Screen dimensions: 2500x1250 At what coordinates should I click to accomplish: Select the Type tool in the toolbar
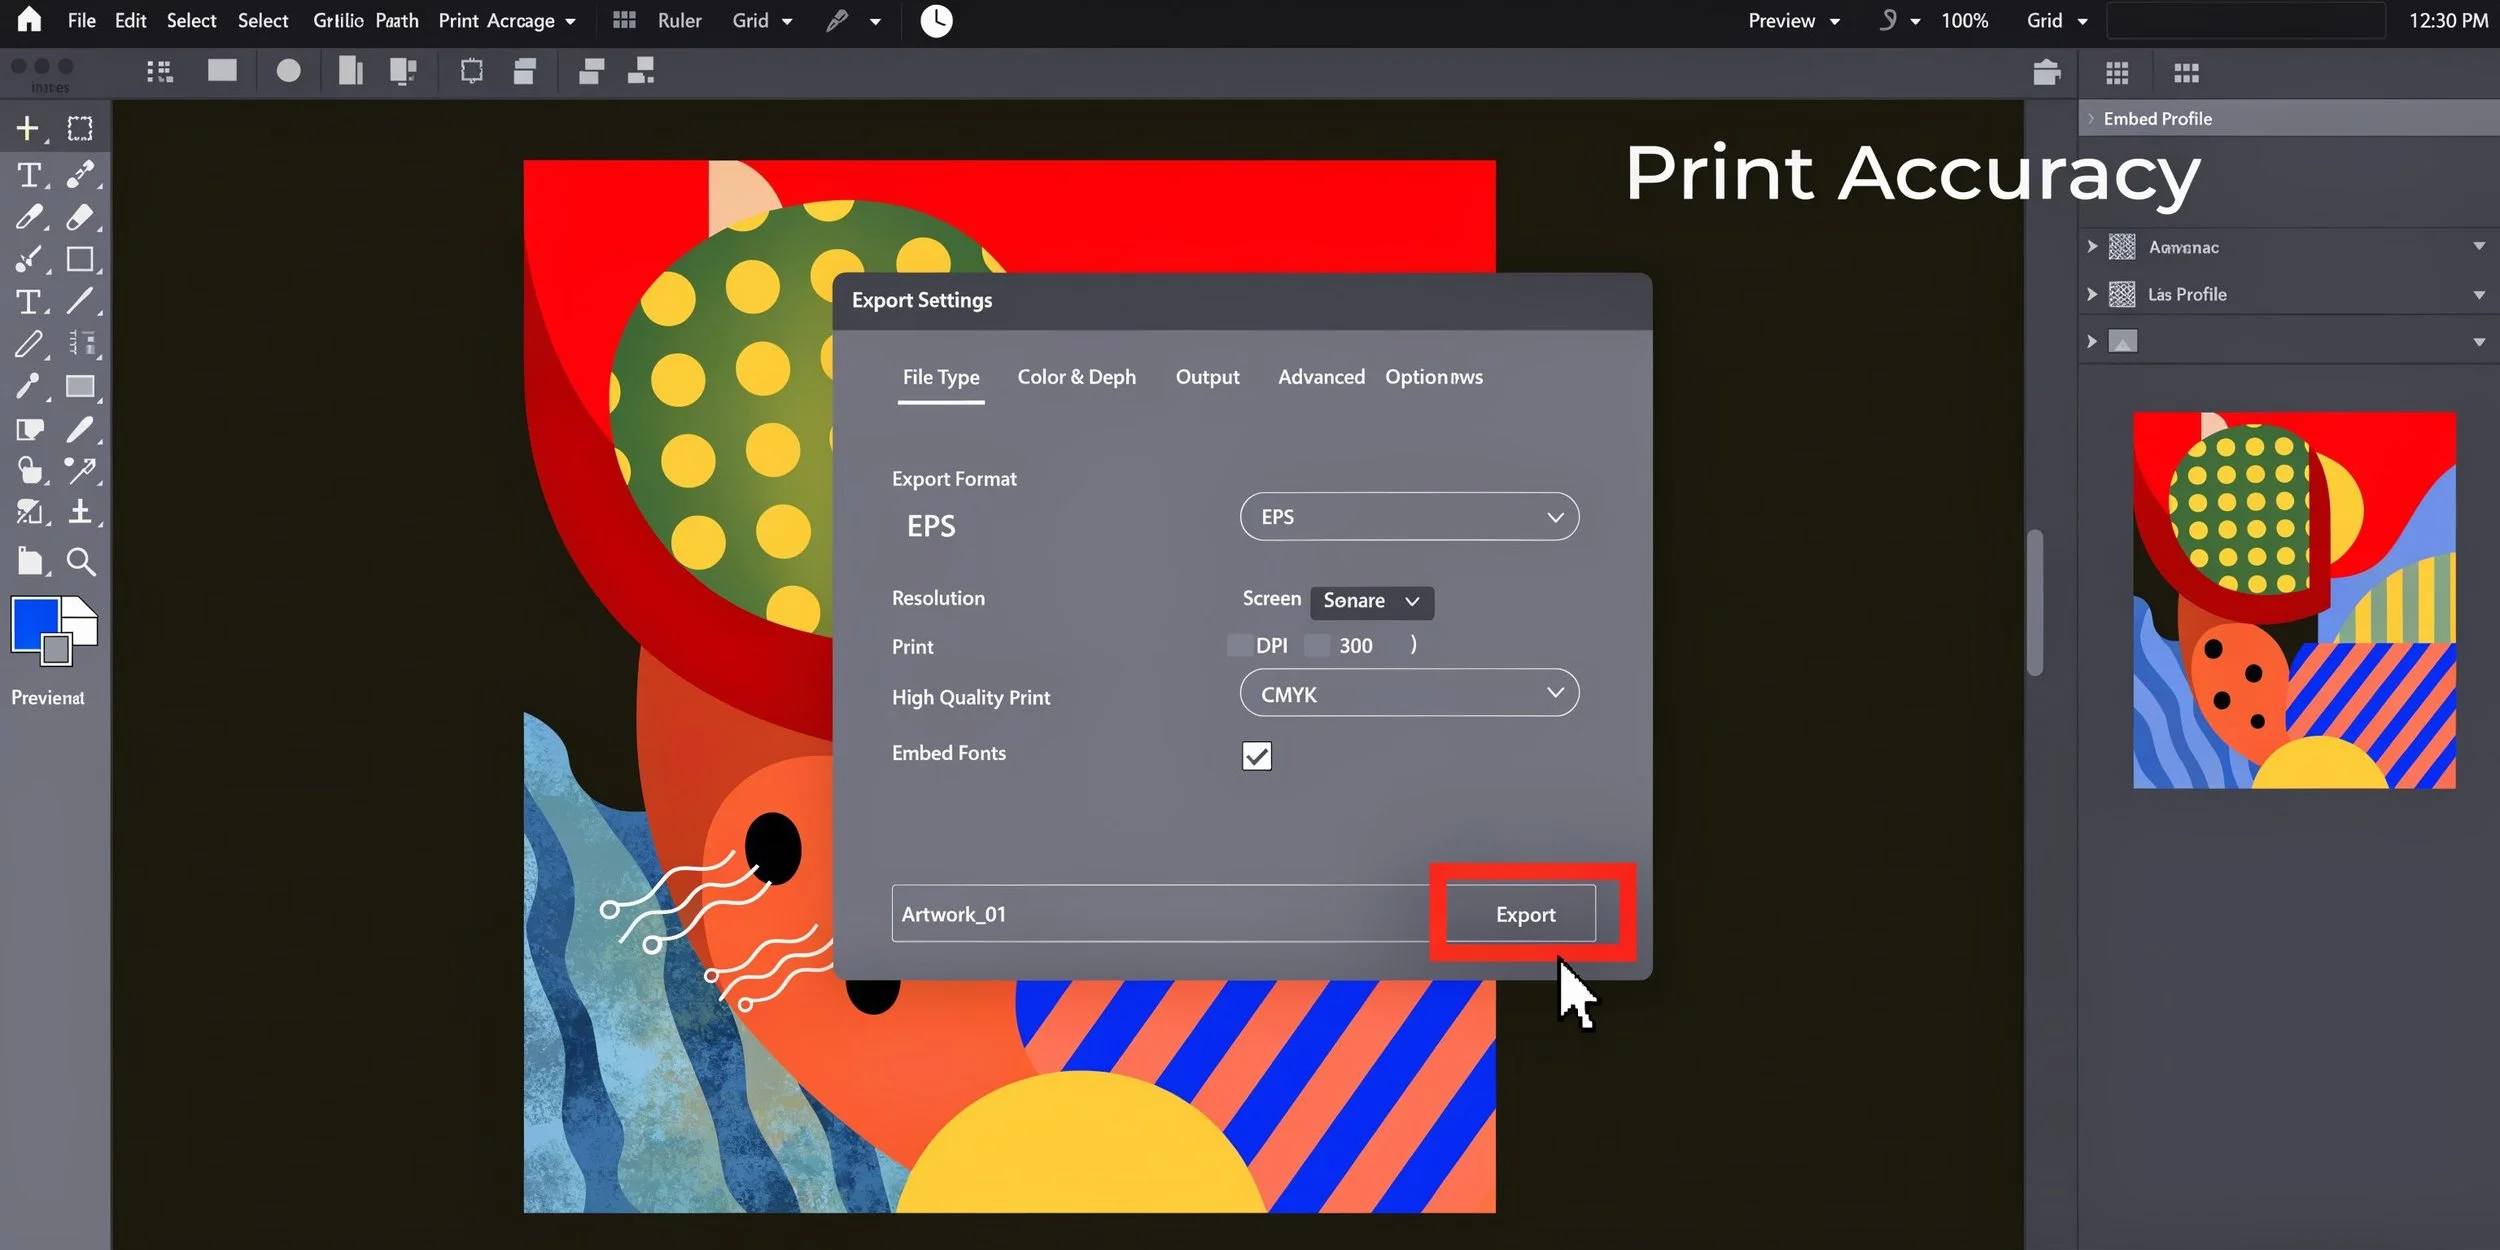(x=29, y=175)
